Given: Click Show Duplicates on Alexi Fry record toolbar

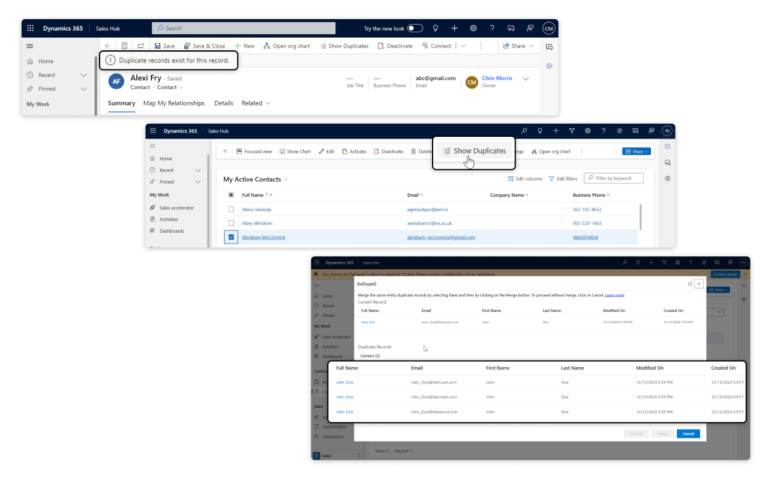Looking at the screenshot, I should point(344,46).
